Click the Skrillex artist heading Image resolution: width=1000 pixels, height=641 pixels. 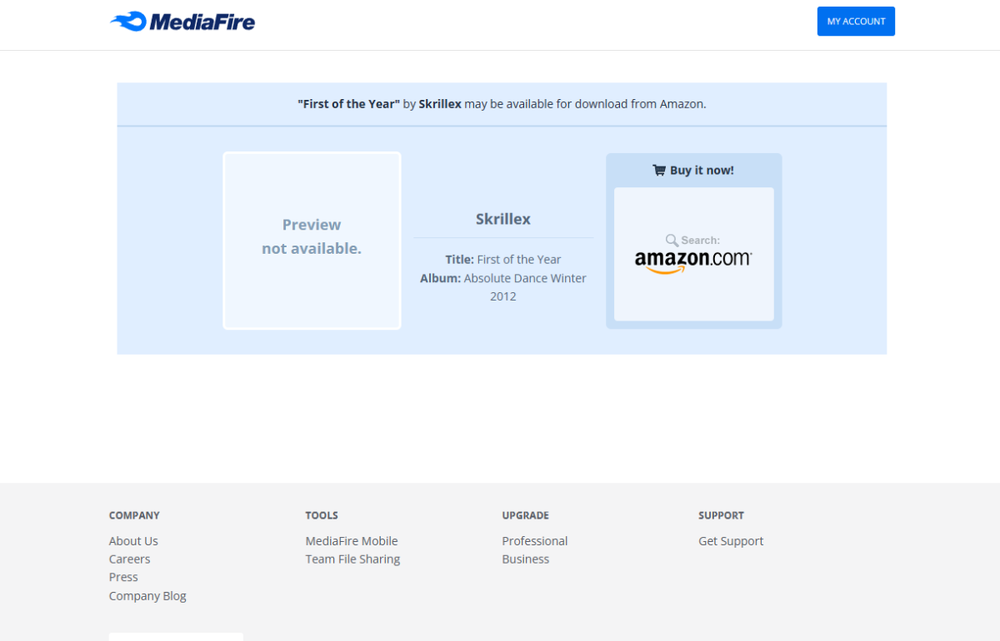(503, 219)
